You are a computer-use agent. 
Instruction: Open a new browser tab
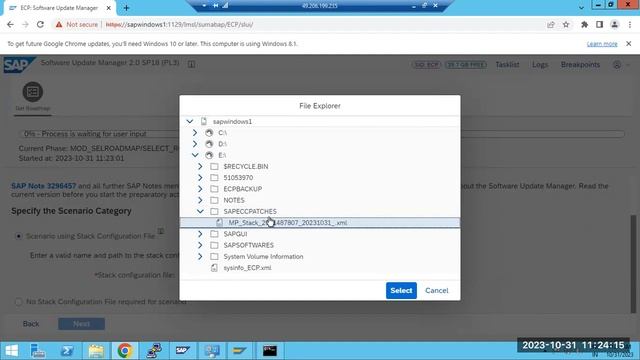[126, 8]
